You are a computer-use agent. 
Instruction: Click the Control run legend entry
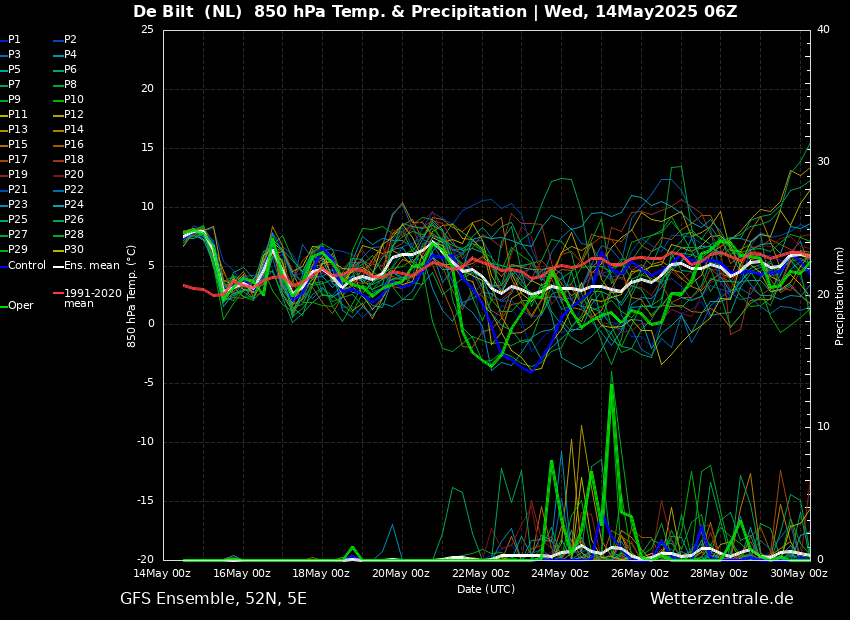click(27, 265)
